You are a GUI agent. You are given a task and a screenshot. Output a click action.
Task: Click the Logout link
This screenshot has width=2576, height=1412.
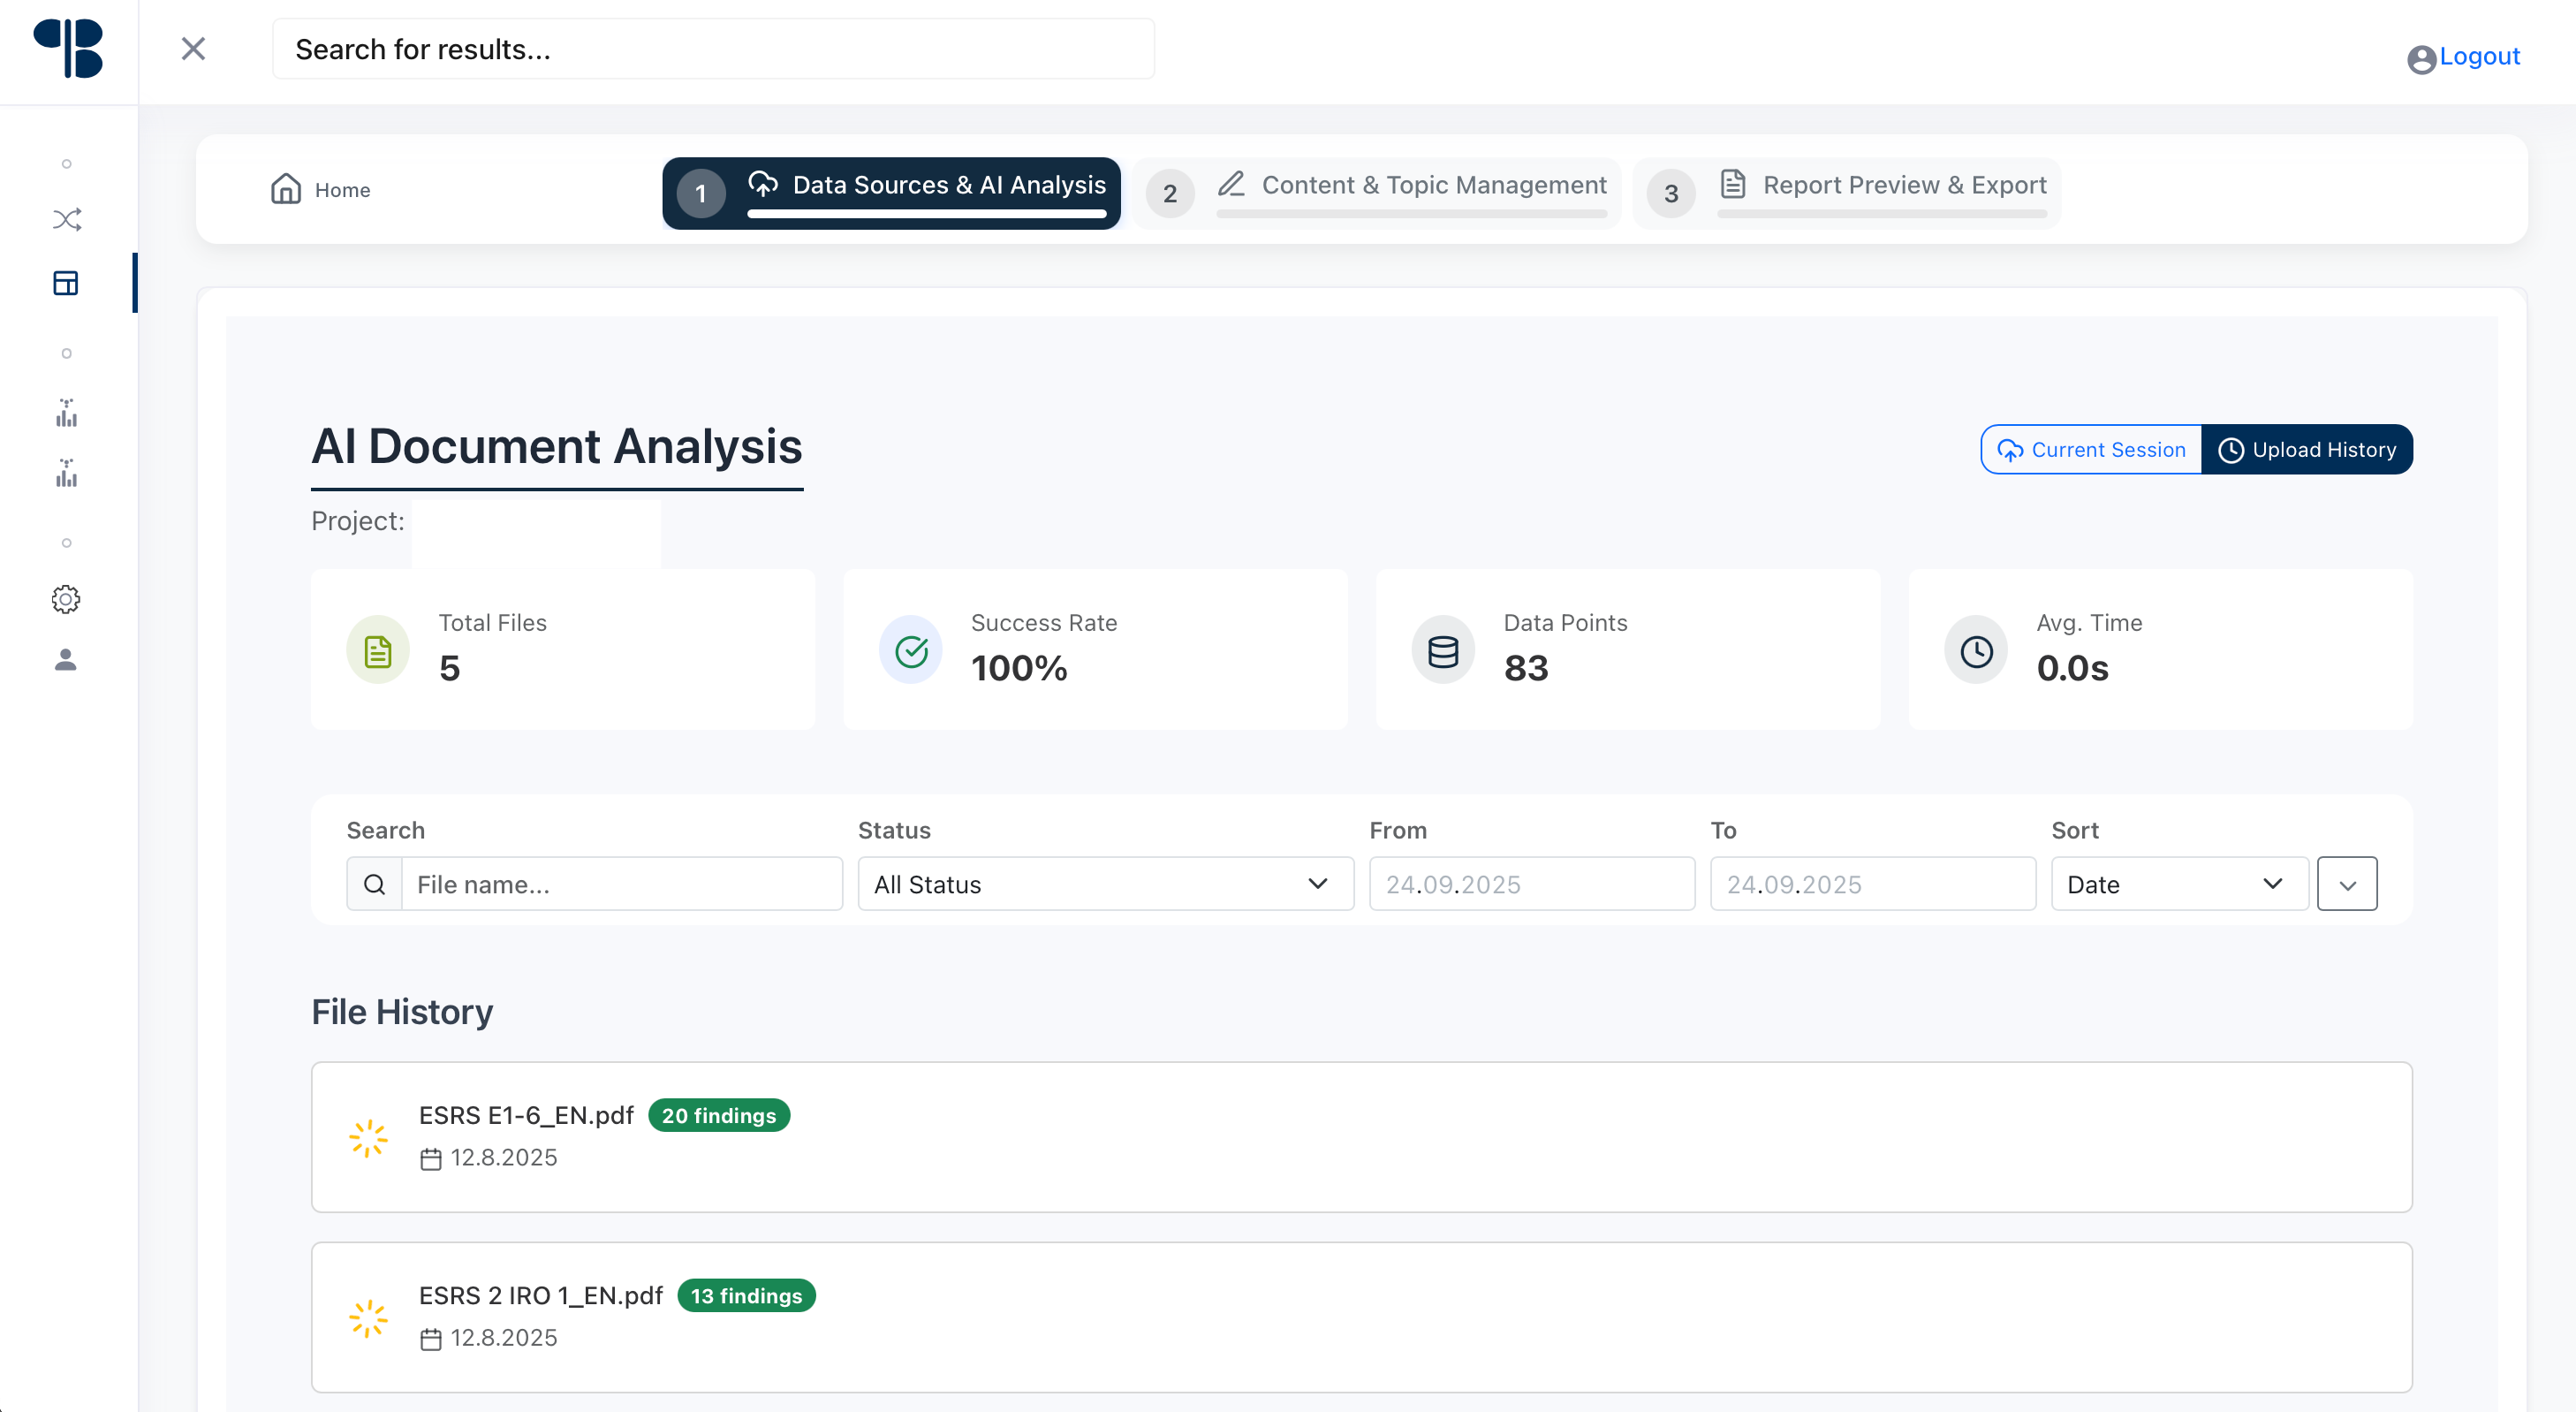[x=2478, y=57]
